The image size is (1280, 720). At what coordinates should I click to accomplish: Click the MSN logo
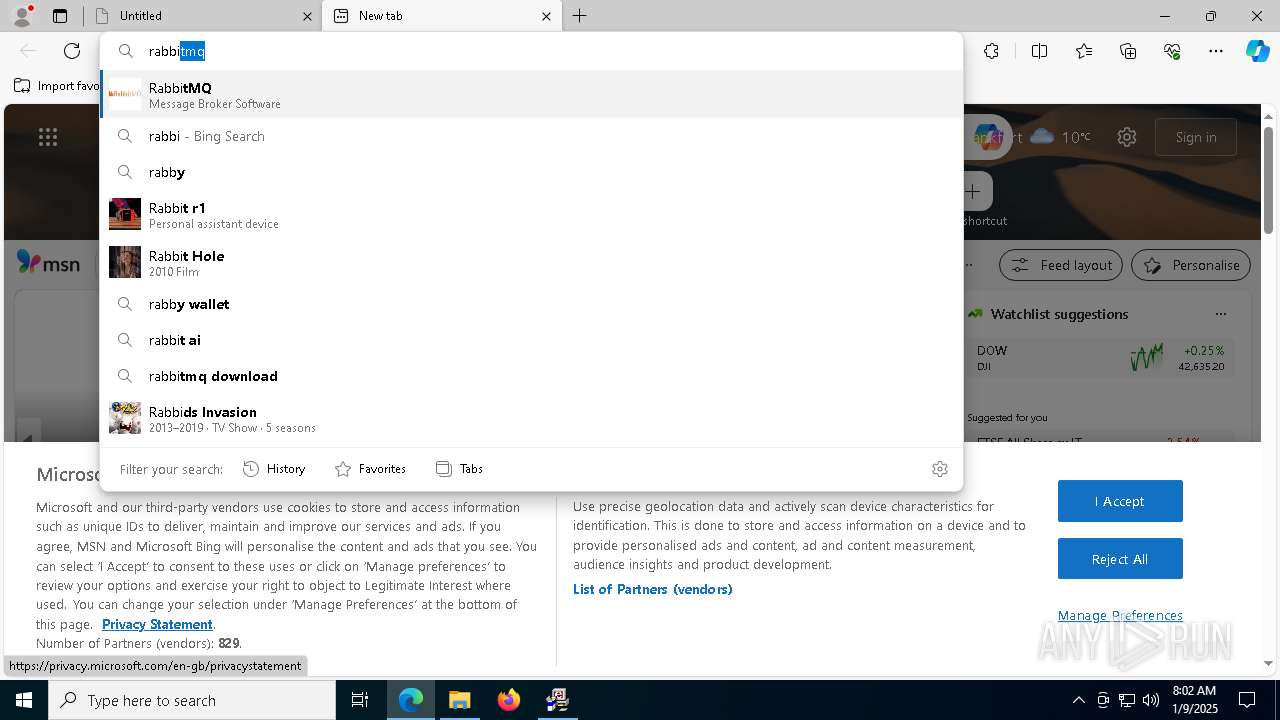(x=48, y=263)
